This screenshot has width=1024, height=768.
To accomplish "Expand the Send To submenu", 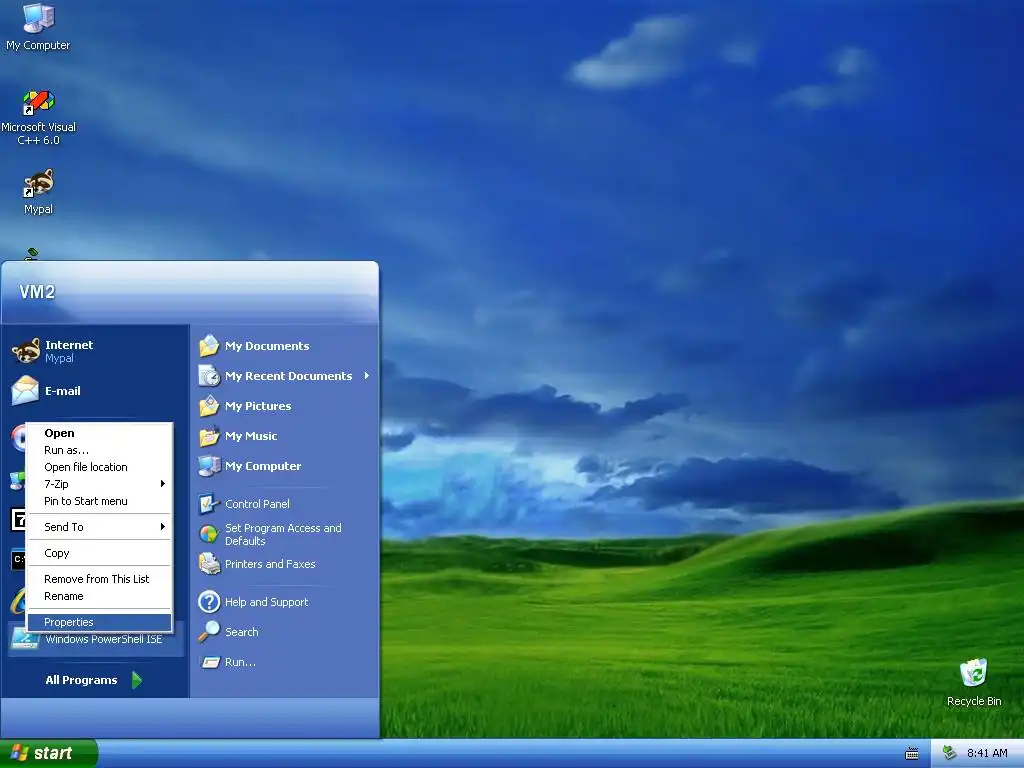I will coord(99,527).
